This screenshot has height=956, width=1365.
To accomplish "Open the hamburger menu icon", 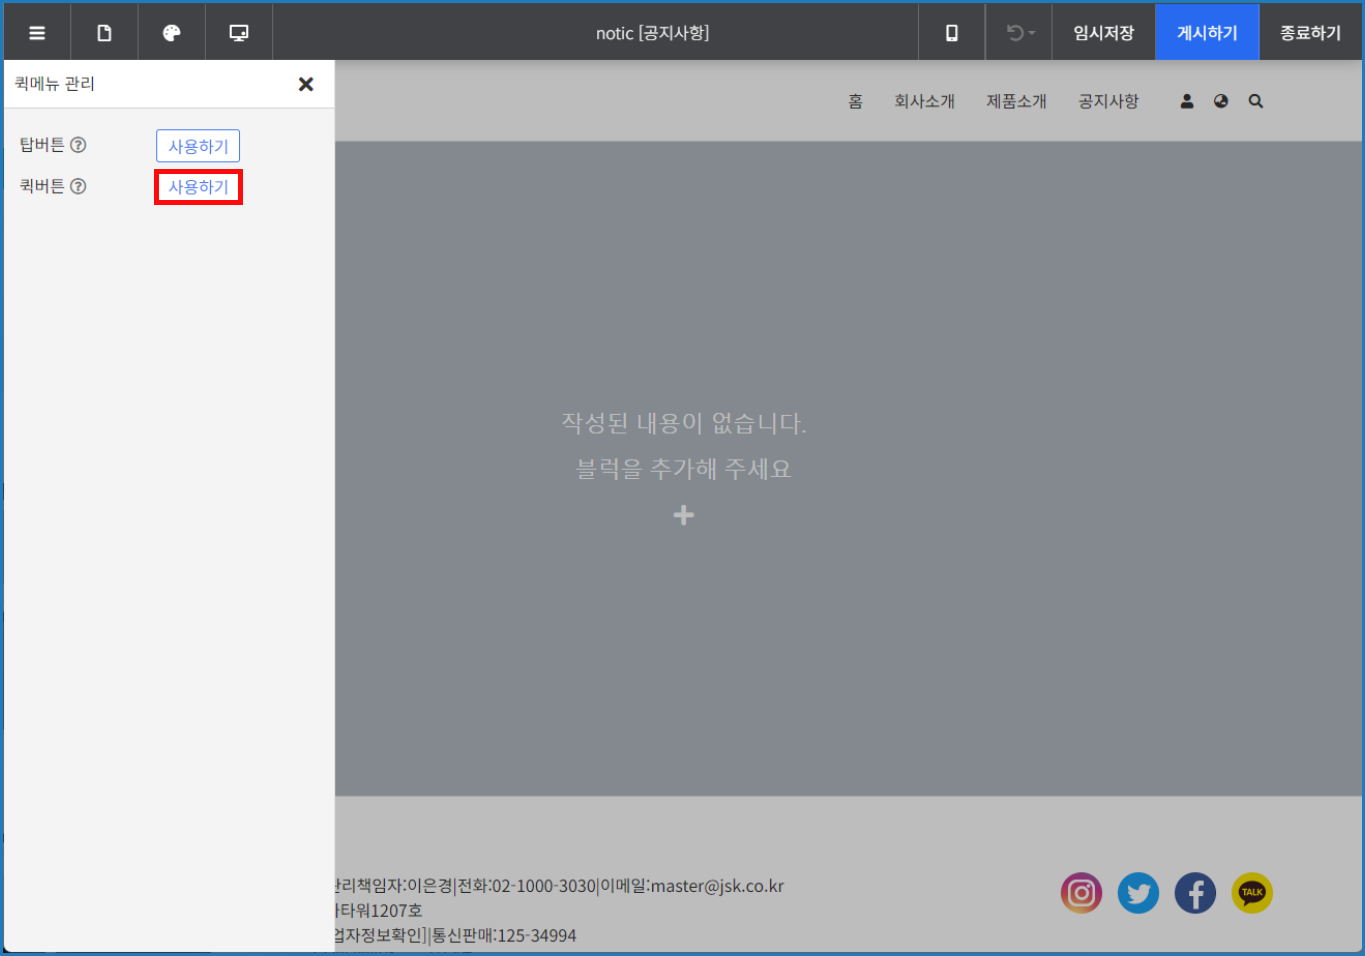I will tap(37, 33).
